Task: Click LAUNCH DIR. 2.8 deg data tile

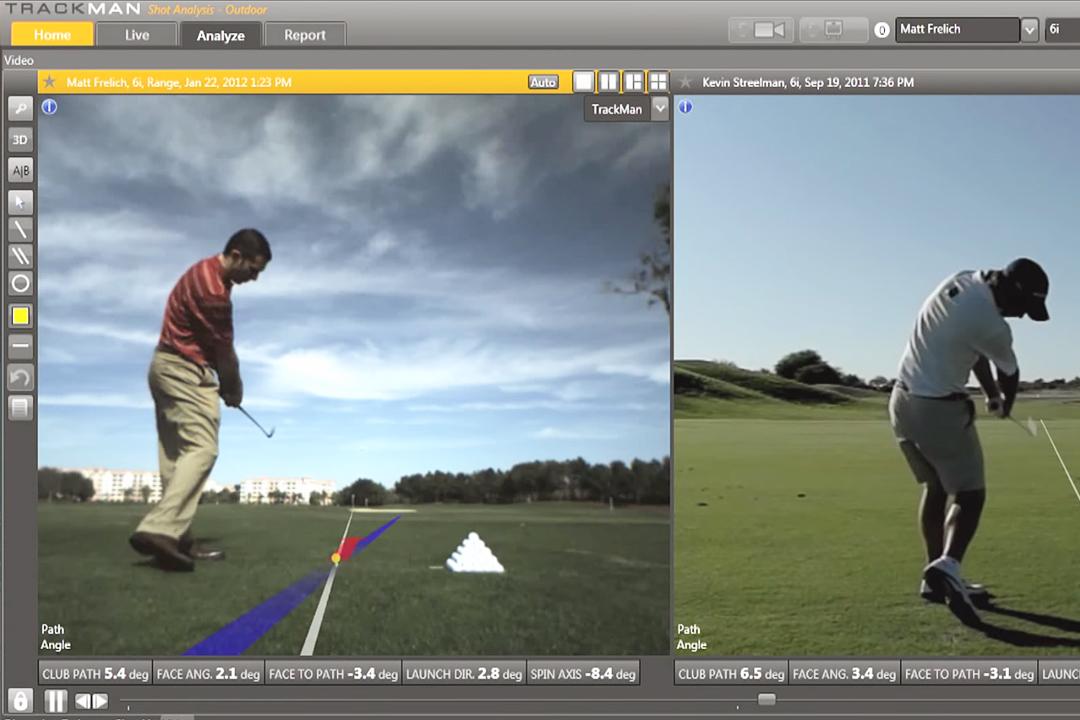Action: point(464,674)
